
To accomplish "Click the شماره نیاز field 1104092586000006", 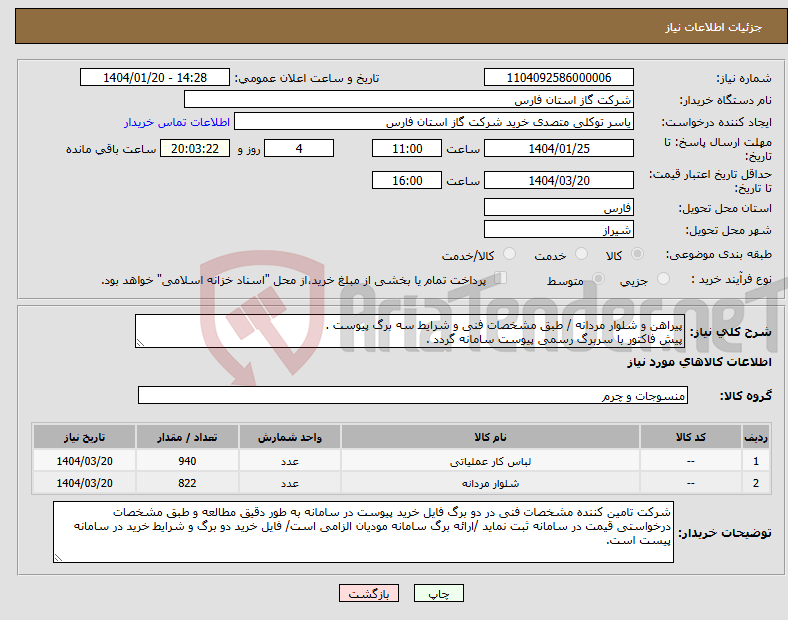I will tap(558, 77).
